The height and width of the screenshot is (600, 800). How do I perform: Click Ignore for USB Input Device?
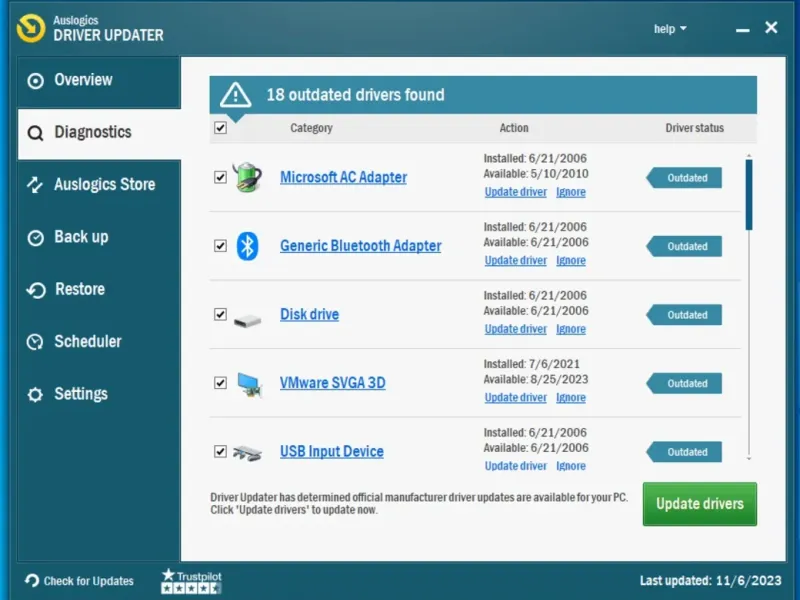(570, 466)
